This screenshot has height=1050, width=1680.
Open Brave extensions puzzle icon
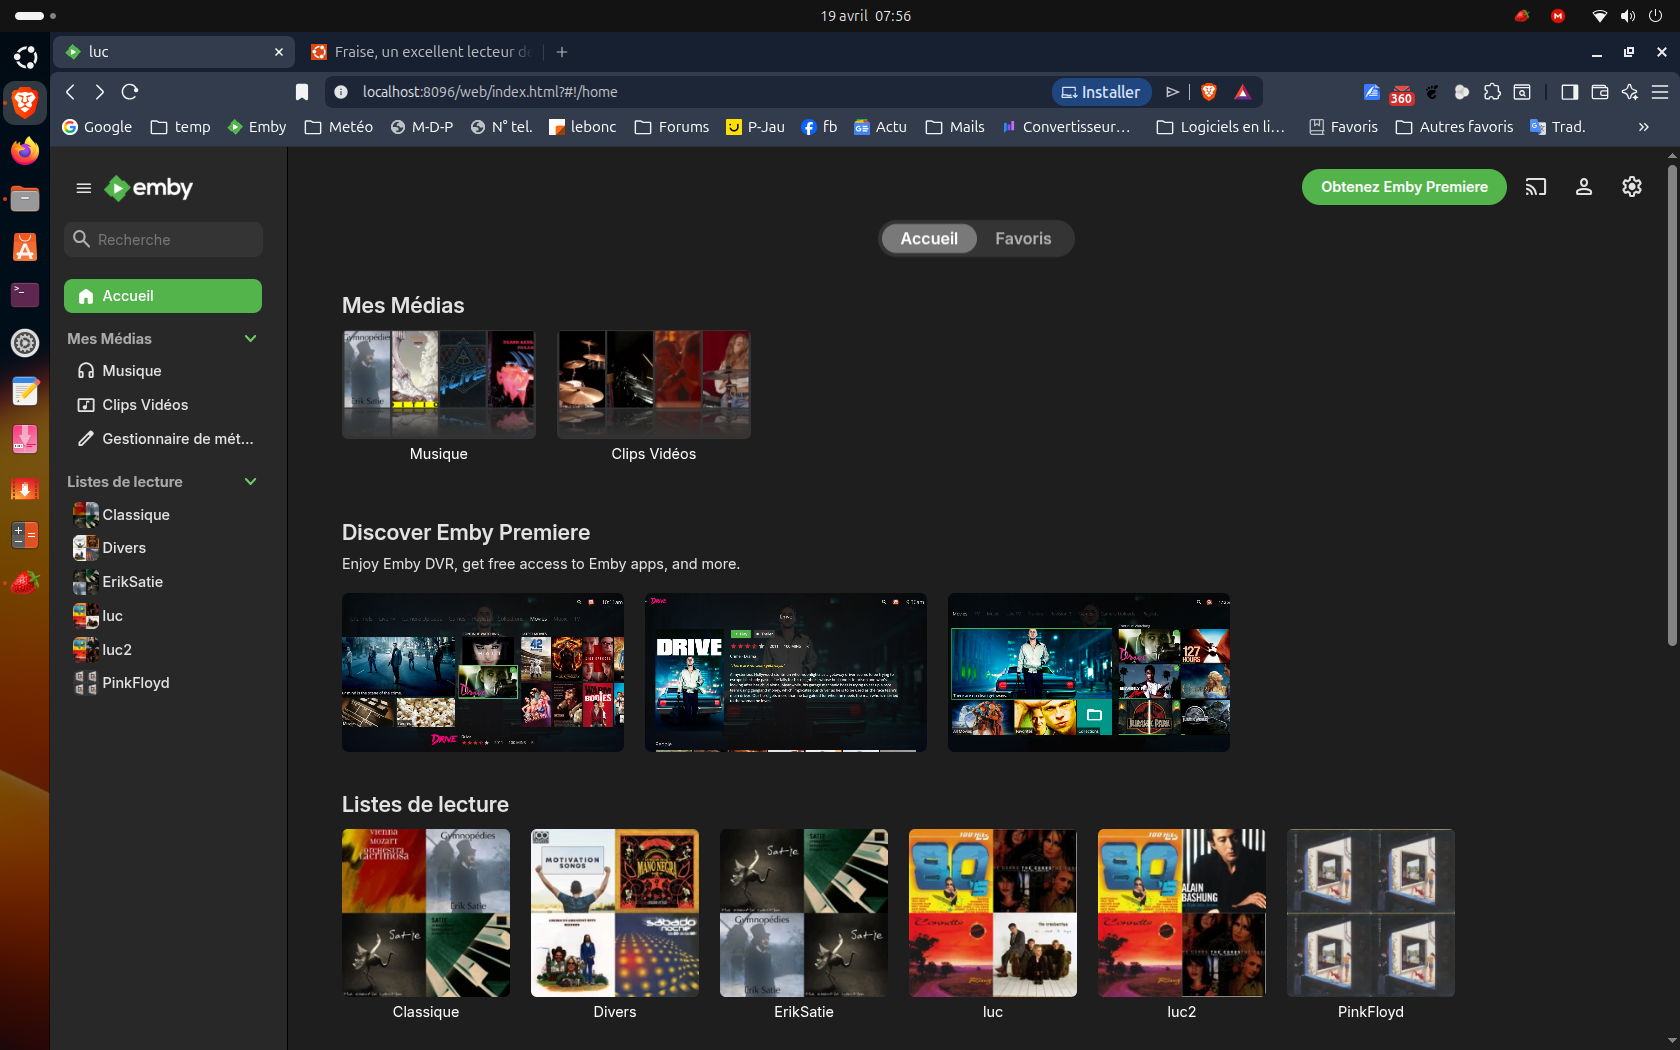coord(1492,92)
